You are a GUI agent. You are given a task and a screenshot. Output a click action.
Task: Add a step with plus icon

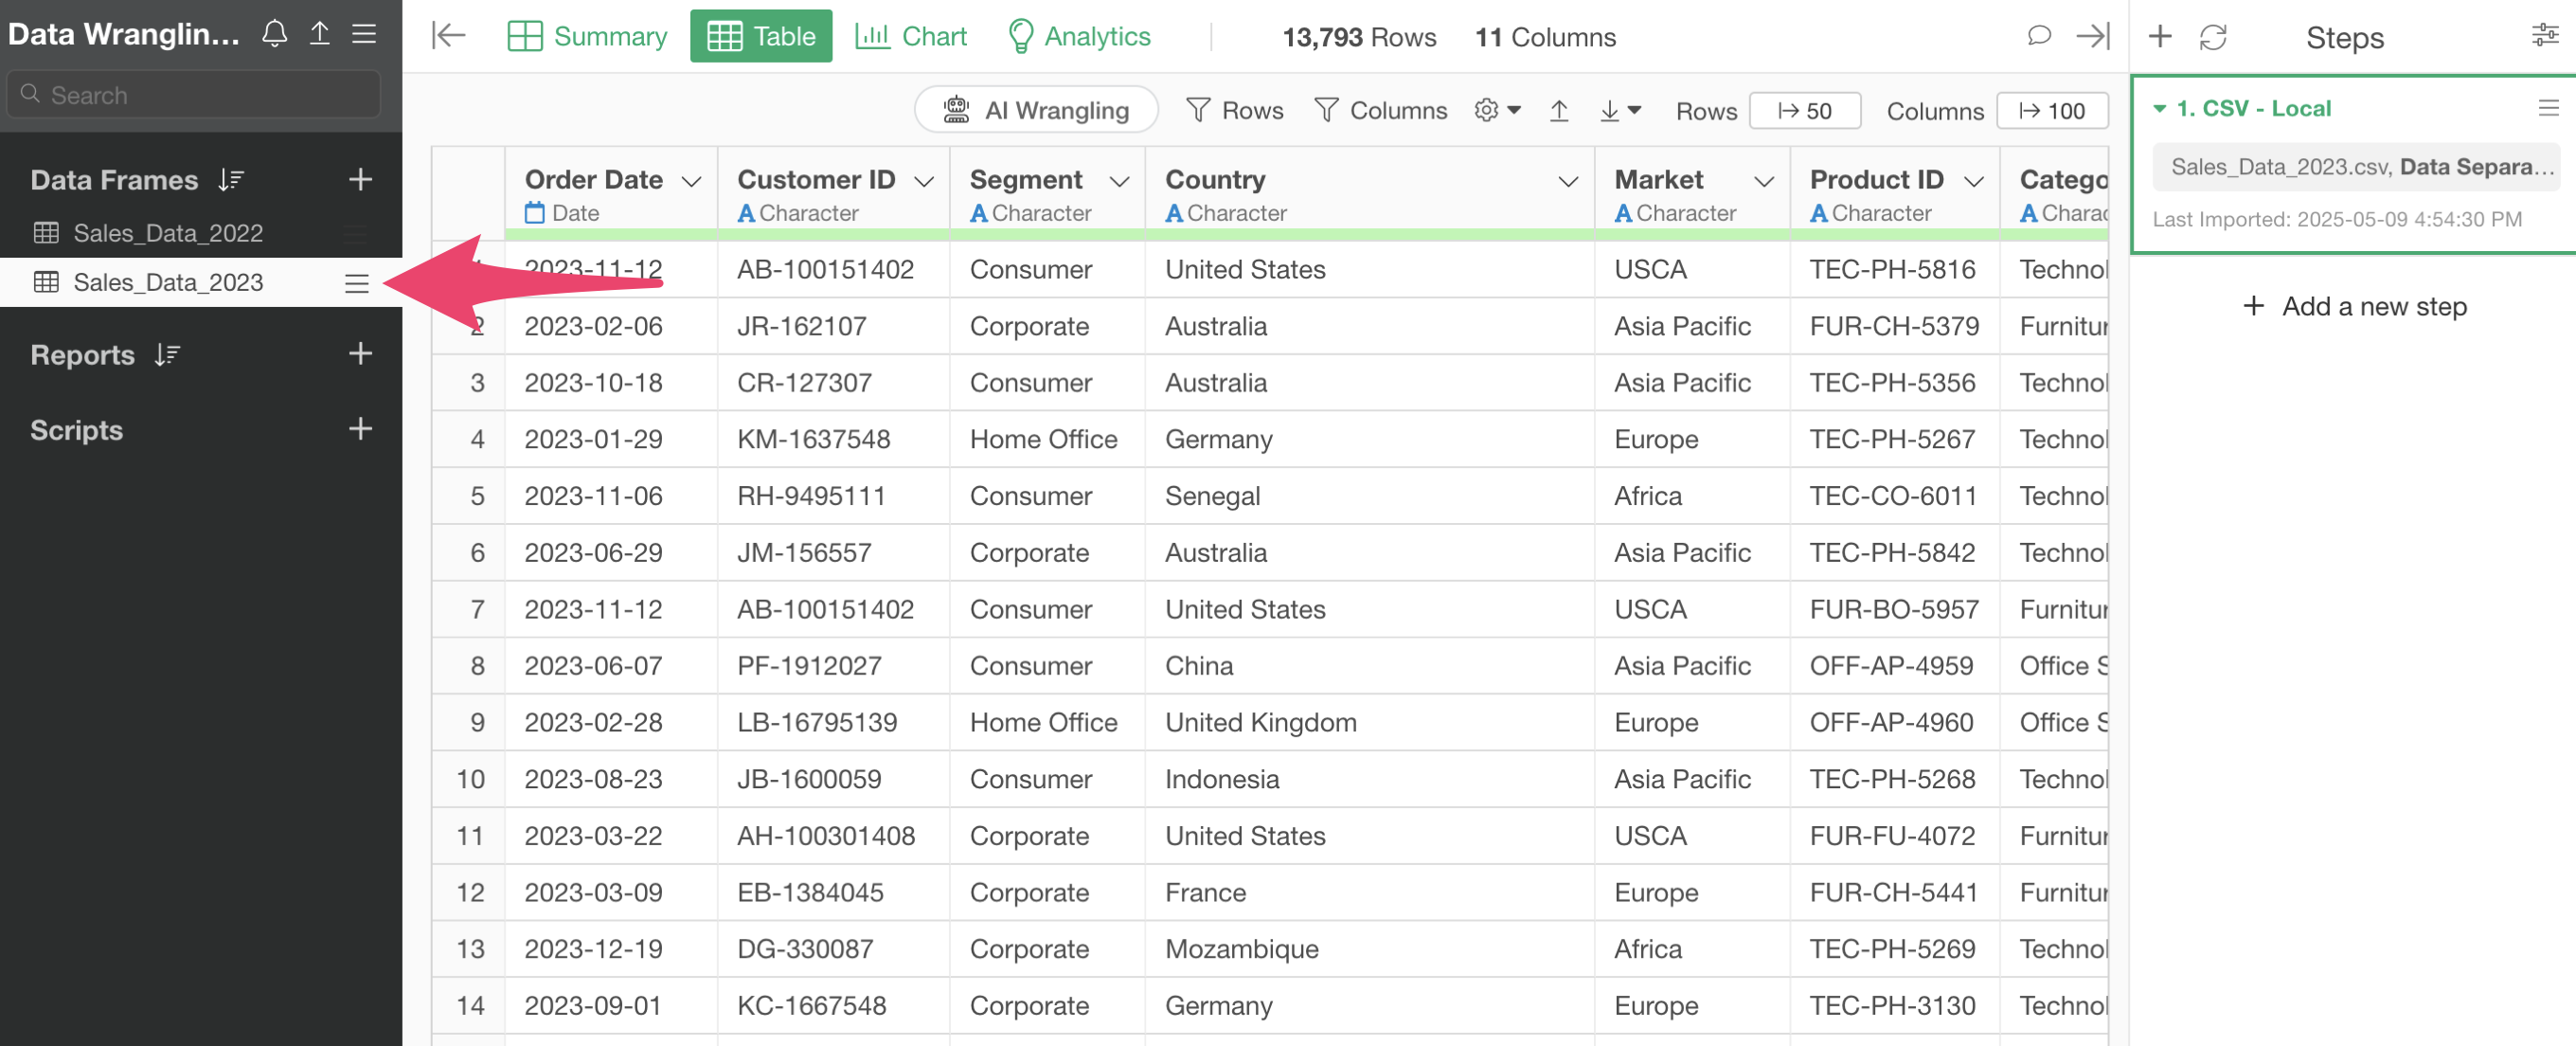tap(2160, 36)
